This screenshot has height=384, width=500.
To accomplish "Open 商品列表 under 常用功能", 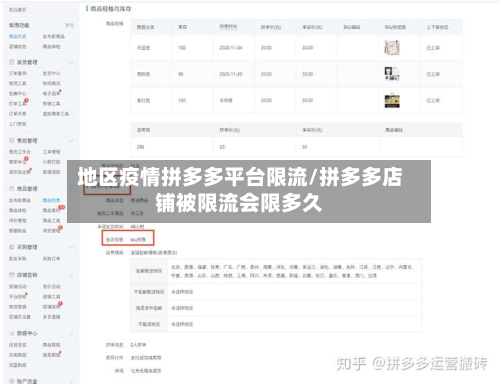I will pos(17,36).
